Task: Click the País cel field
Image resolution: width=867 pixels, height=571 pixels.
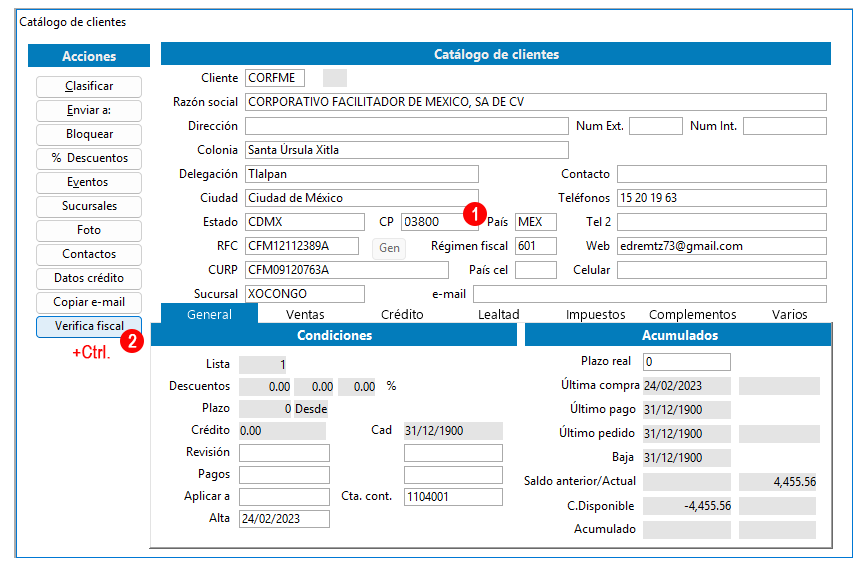Action: [536, 270]
